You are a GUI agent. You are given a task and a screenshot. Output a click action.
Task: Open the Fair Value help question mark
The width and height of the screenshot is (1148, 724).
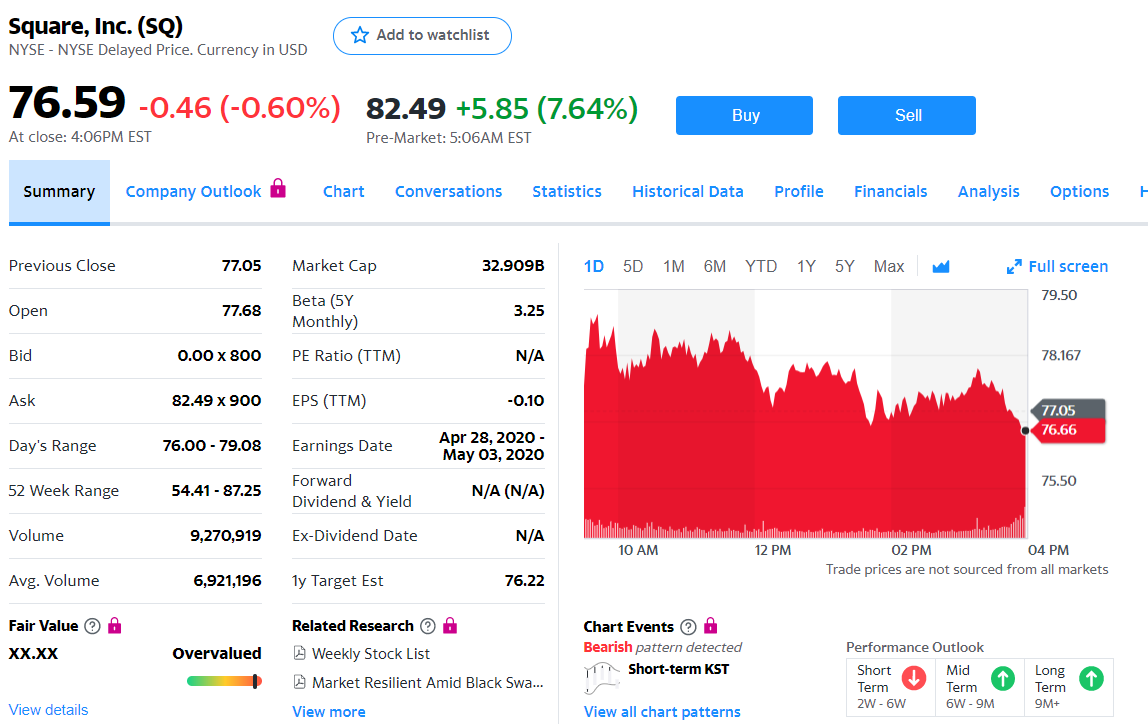click(92, 626)
